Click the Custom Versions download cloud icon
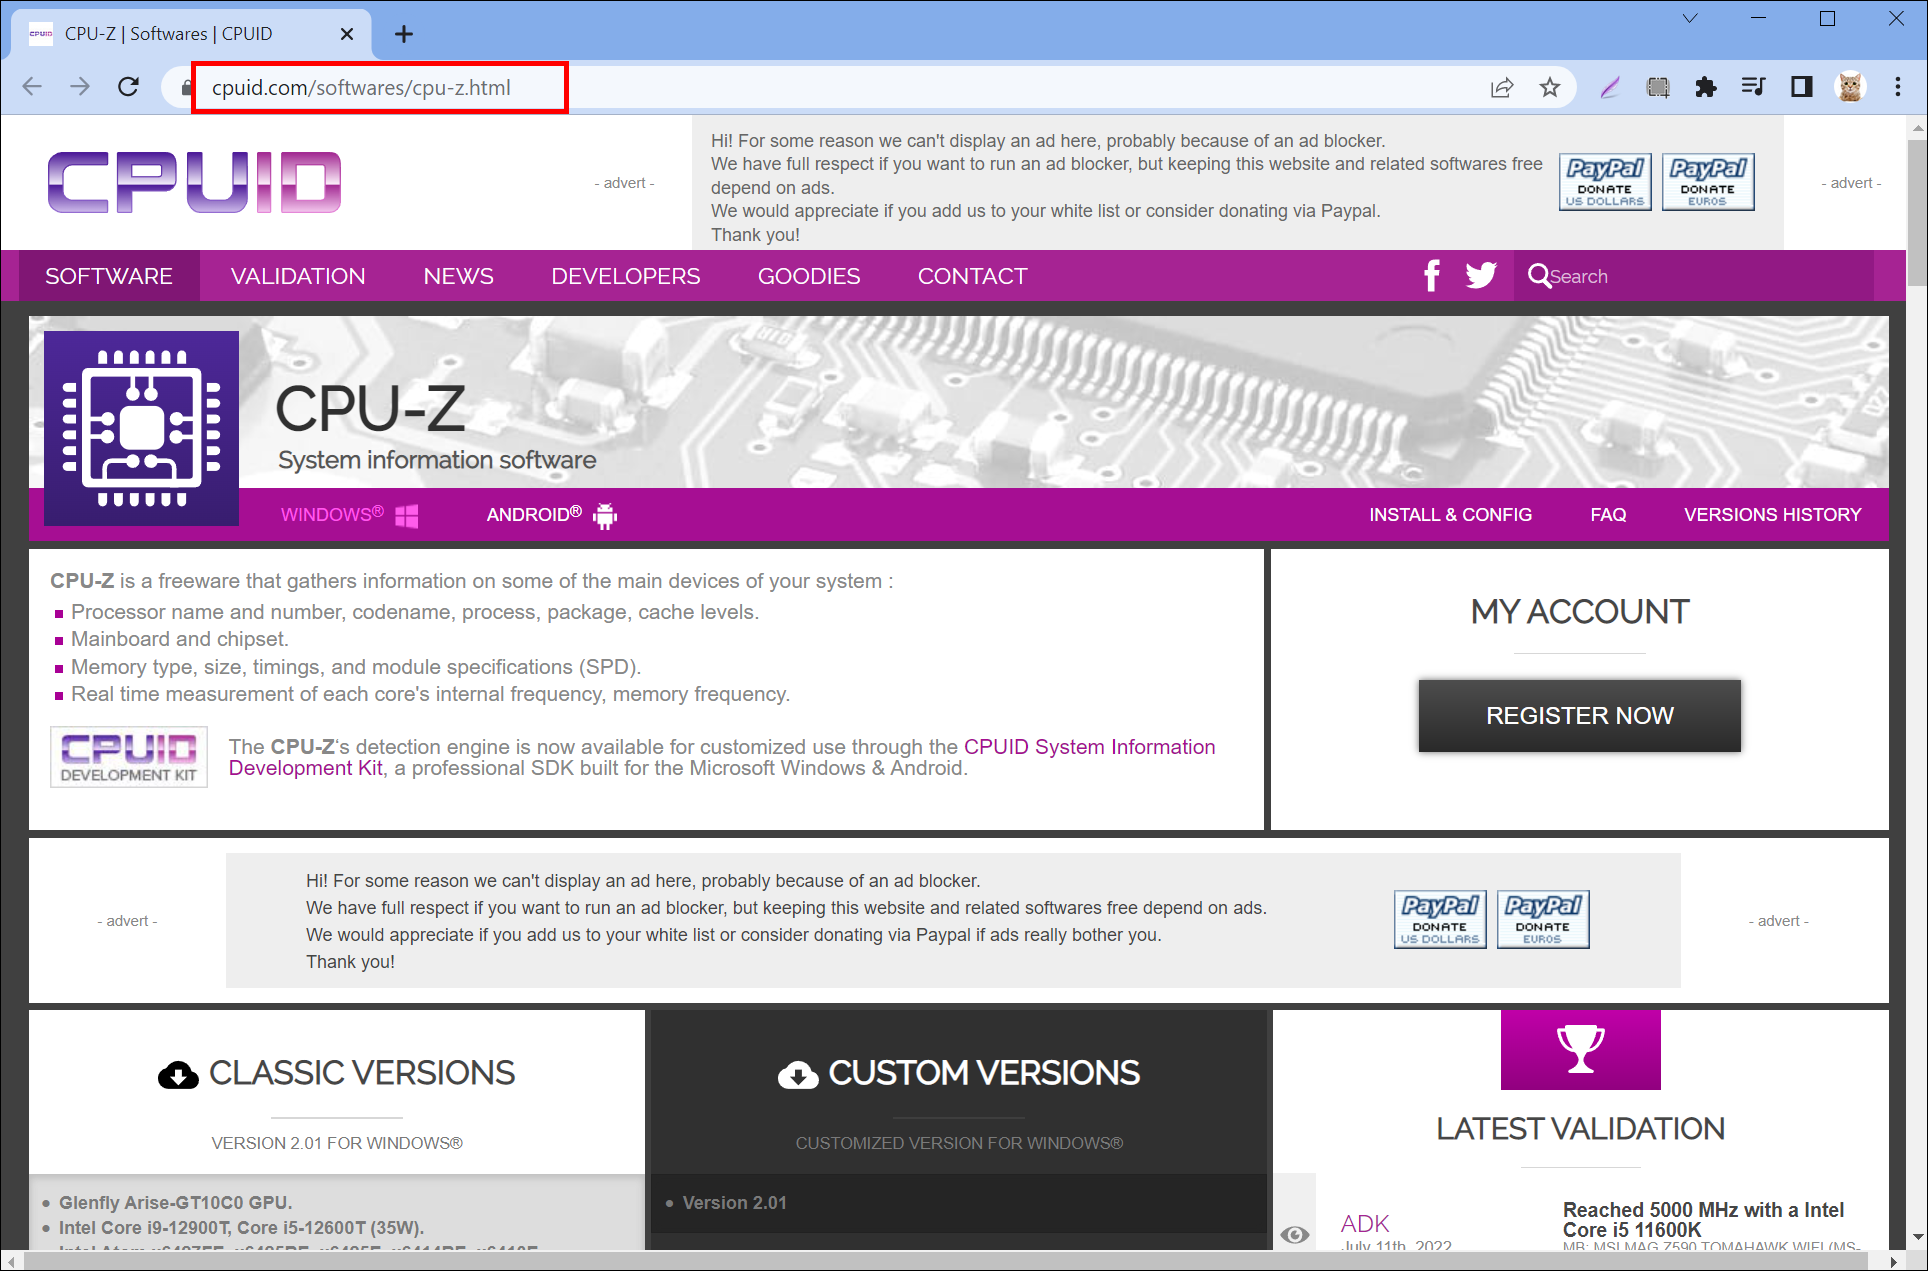The height and width of the screenshot is (1271, 1928). (798, 1075)
